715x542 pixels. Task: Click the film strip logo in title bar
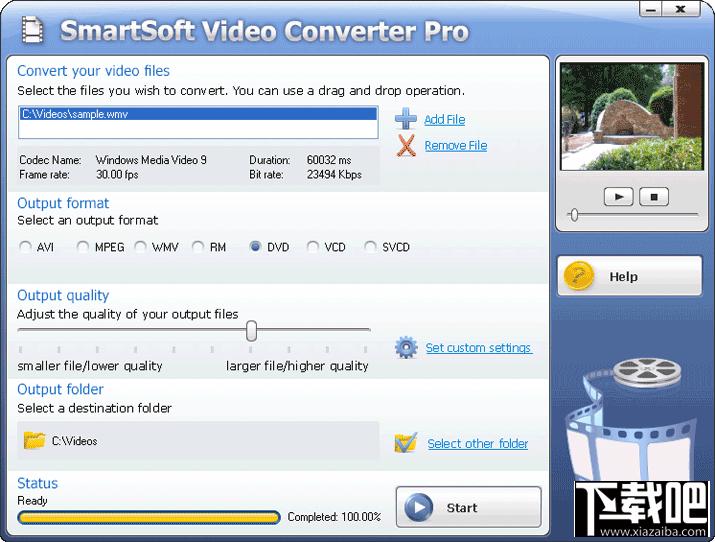tap(32, 30)
